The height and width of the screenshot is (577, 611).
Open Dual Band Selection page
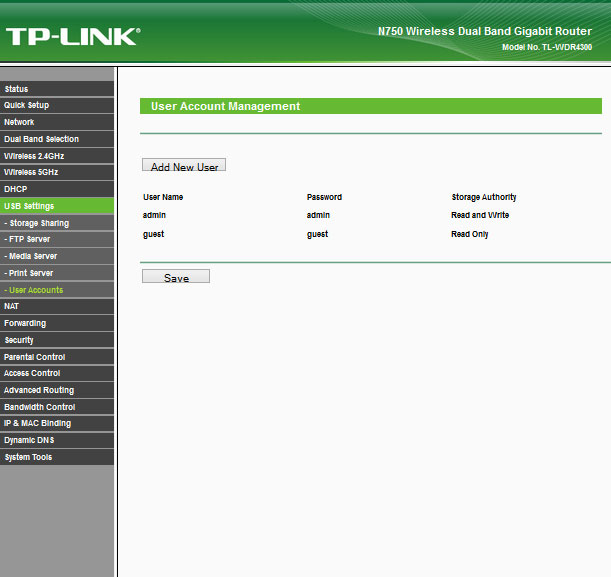(x=57, y=139)
